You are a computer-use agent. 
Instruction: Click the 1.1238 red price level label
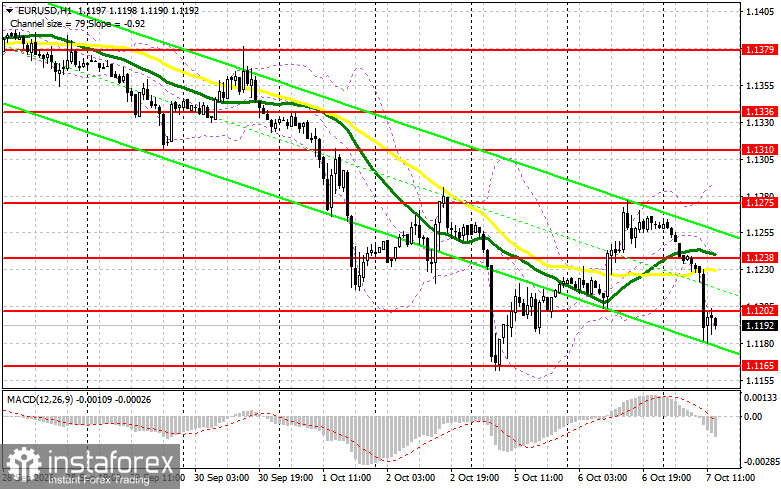760,257
